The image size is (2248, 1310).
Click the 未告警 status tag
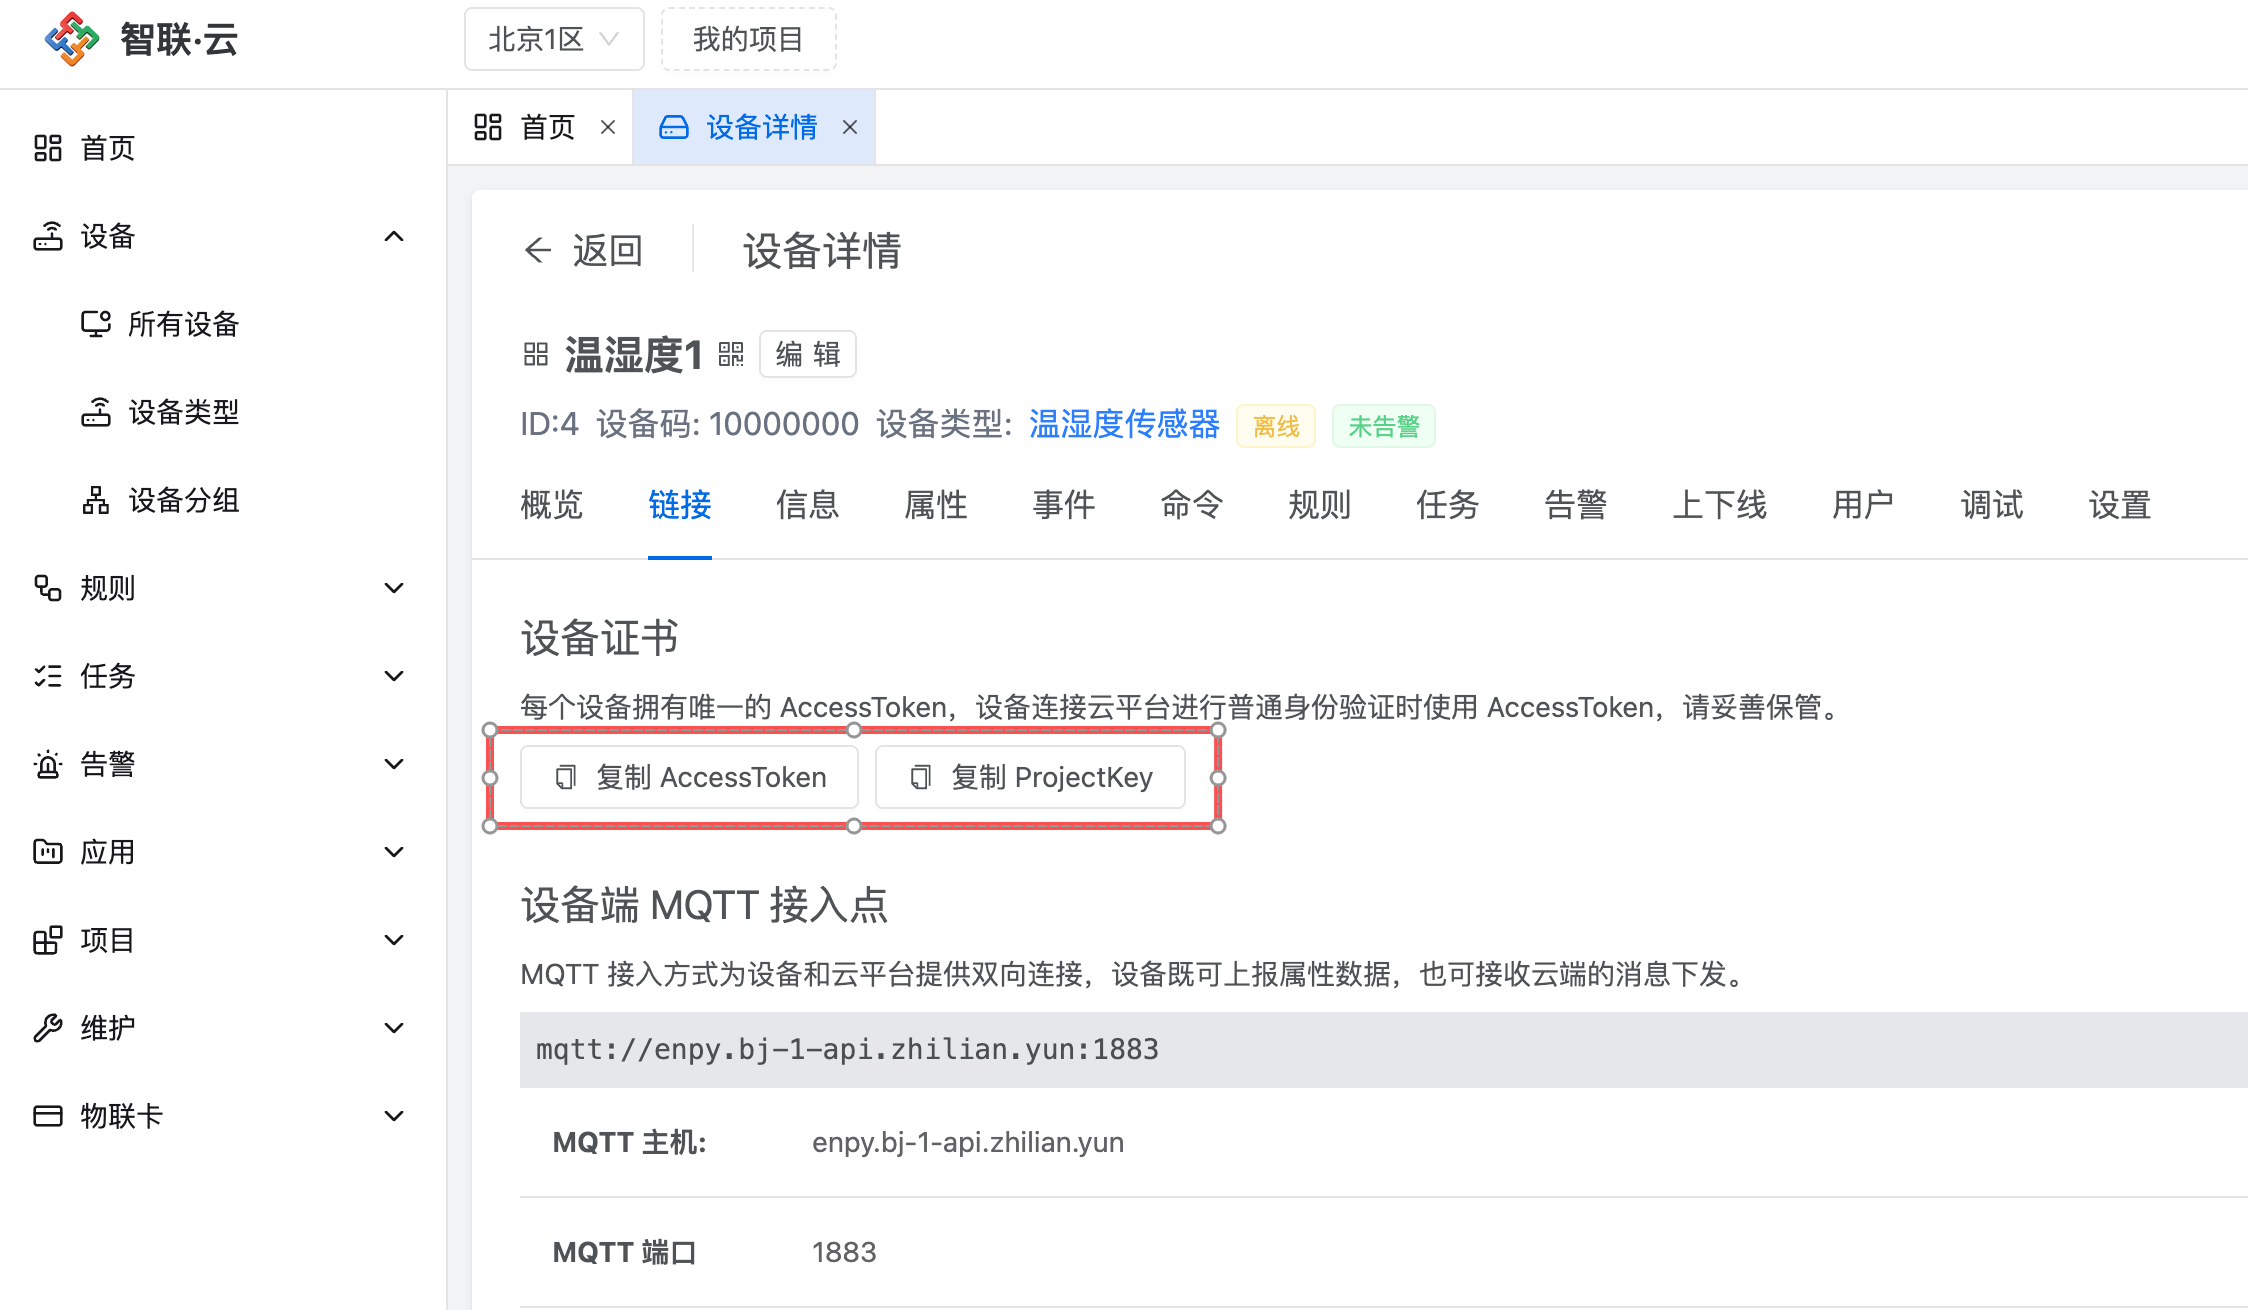(1384, 426)
